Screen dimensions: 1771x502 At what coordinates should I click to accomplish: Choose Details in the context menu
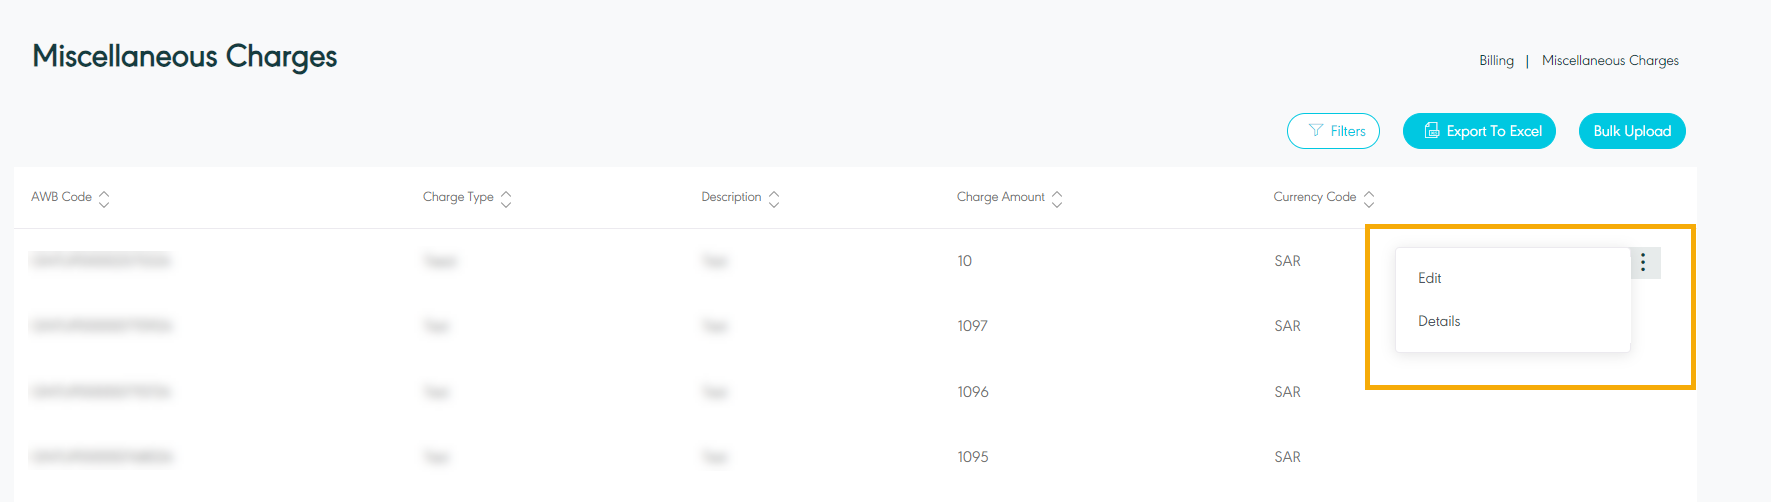click(x=1439, y=321)
